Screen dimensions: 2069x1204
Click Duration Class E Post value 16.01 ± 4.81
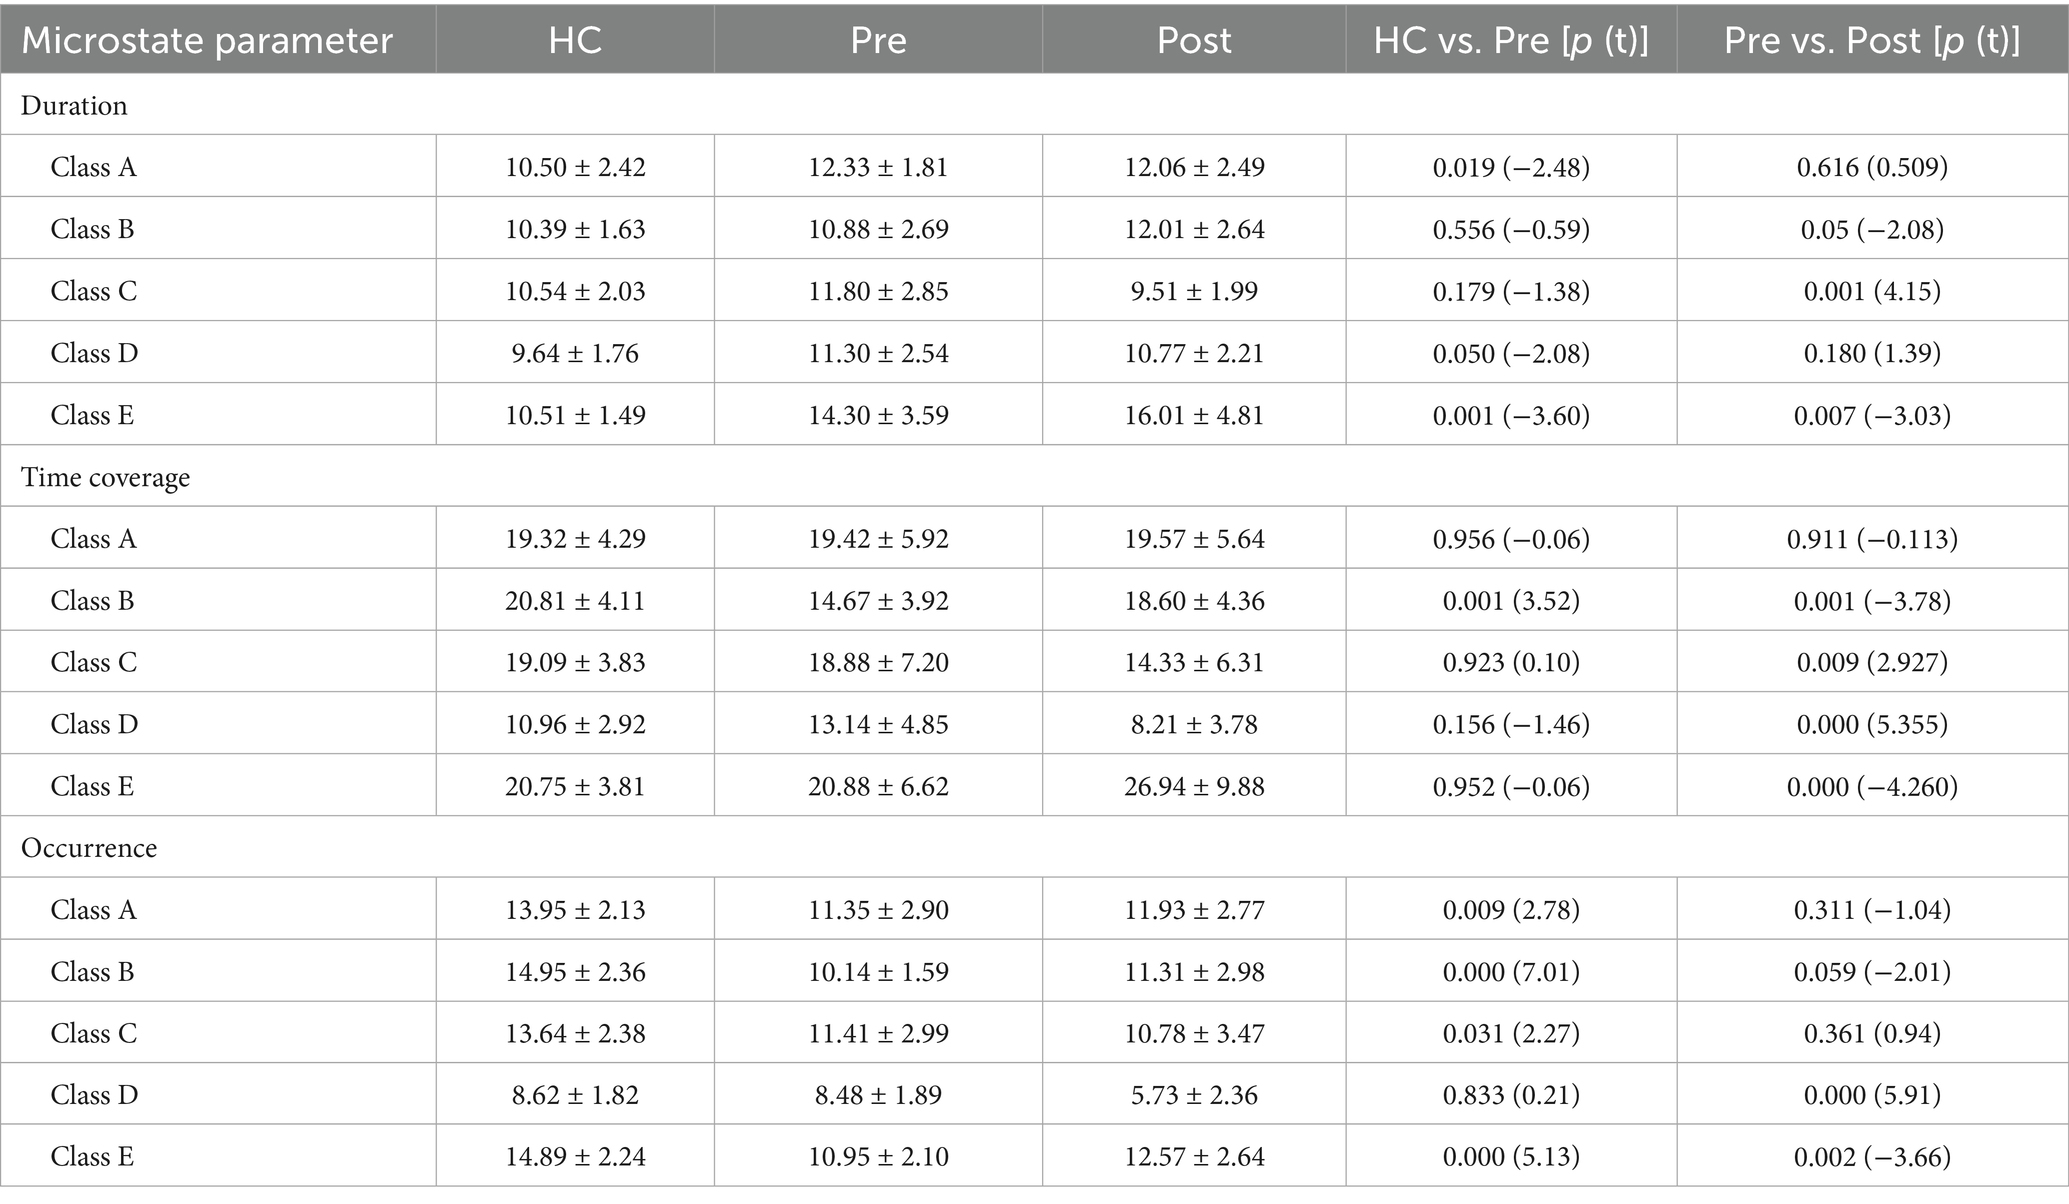click(x=1194, y=415)
